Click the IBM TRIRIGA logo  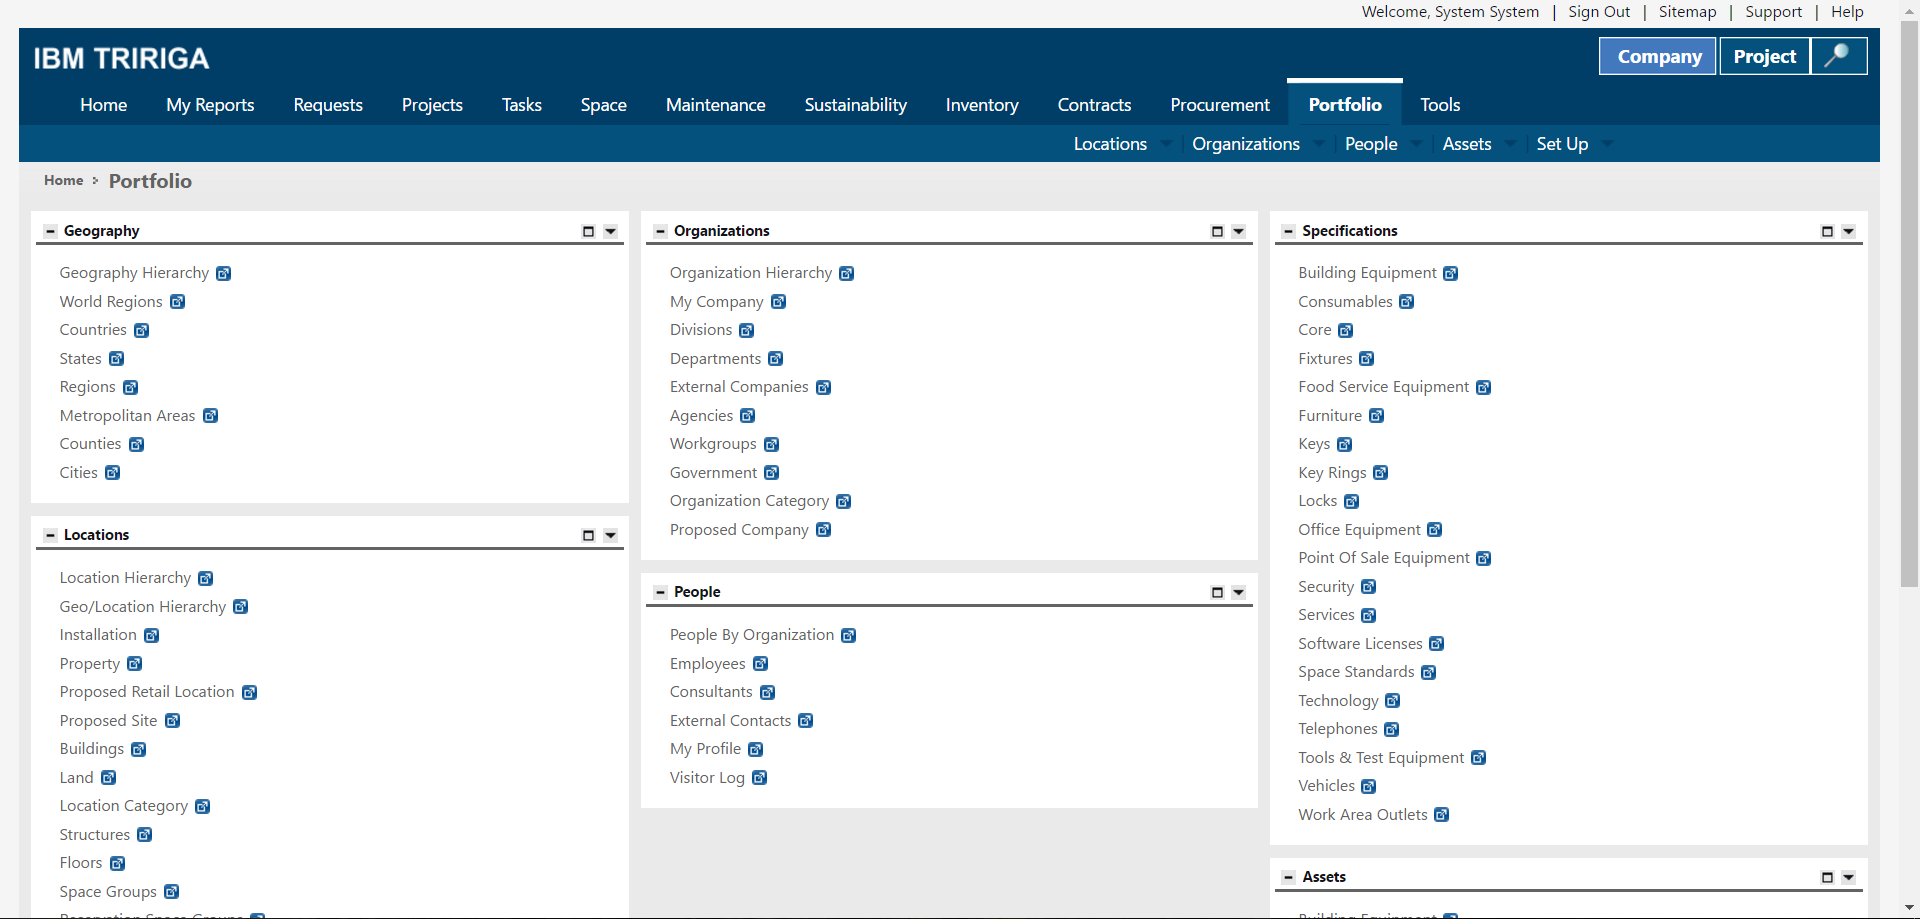tap(121, 59)
